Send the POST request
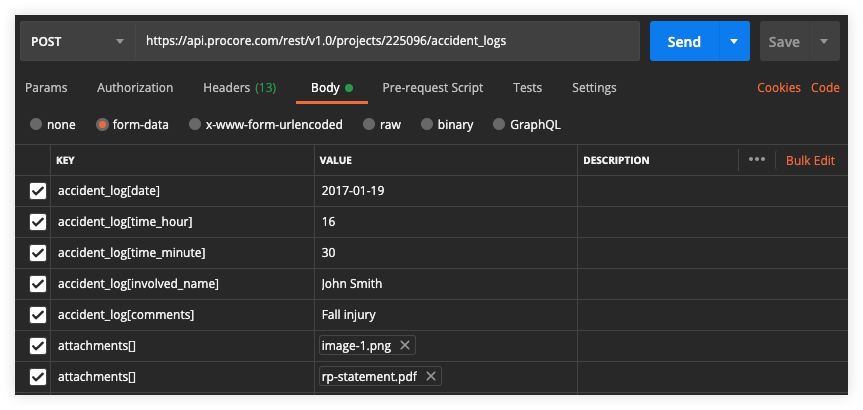This screenshot has width=863, height=410. [684, 41]
